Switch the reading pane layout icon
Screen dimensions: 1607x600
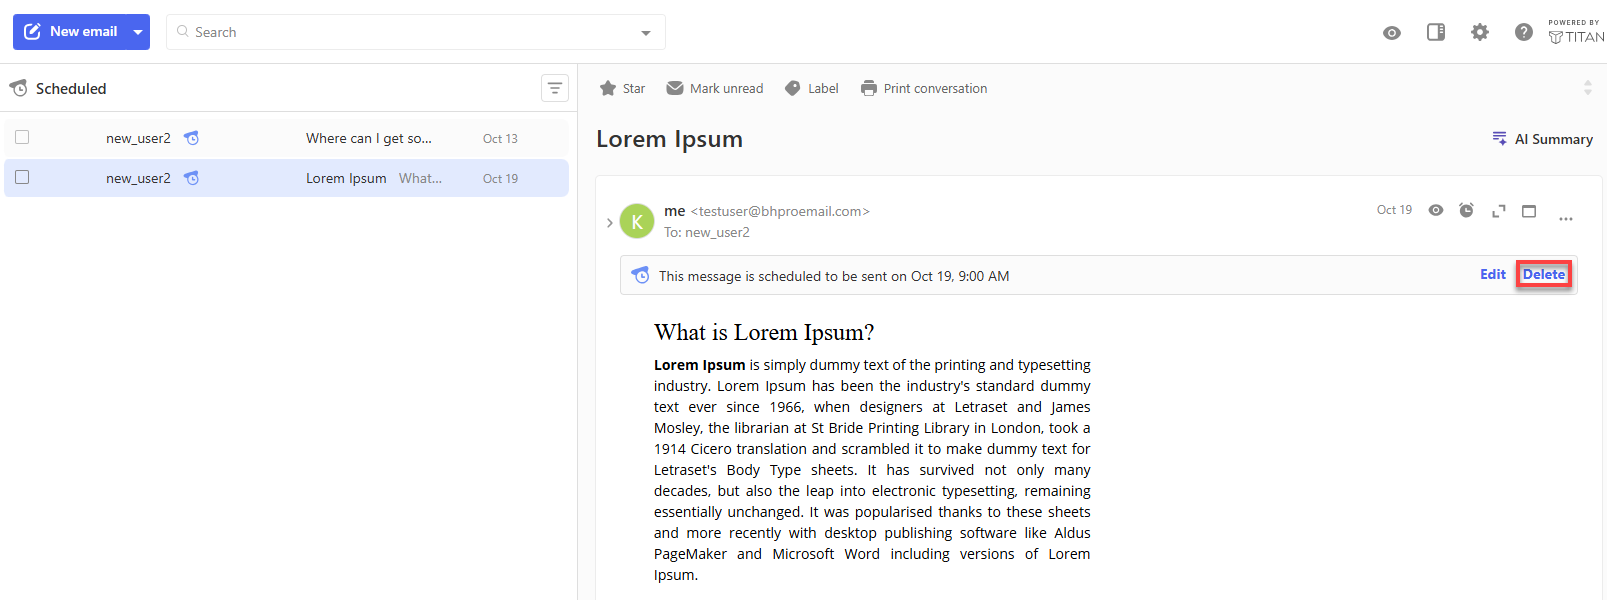click(1436, 32)
